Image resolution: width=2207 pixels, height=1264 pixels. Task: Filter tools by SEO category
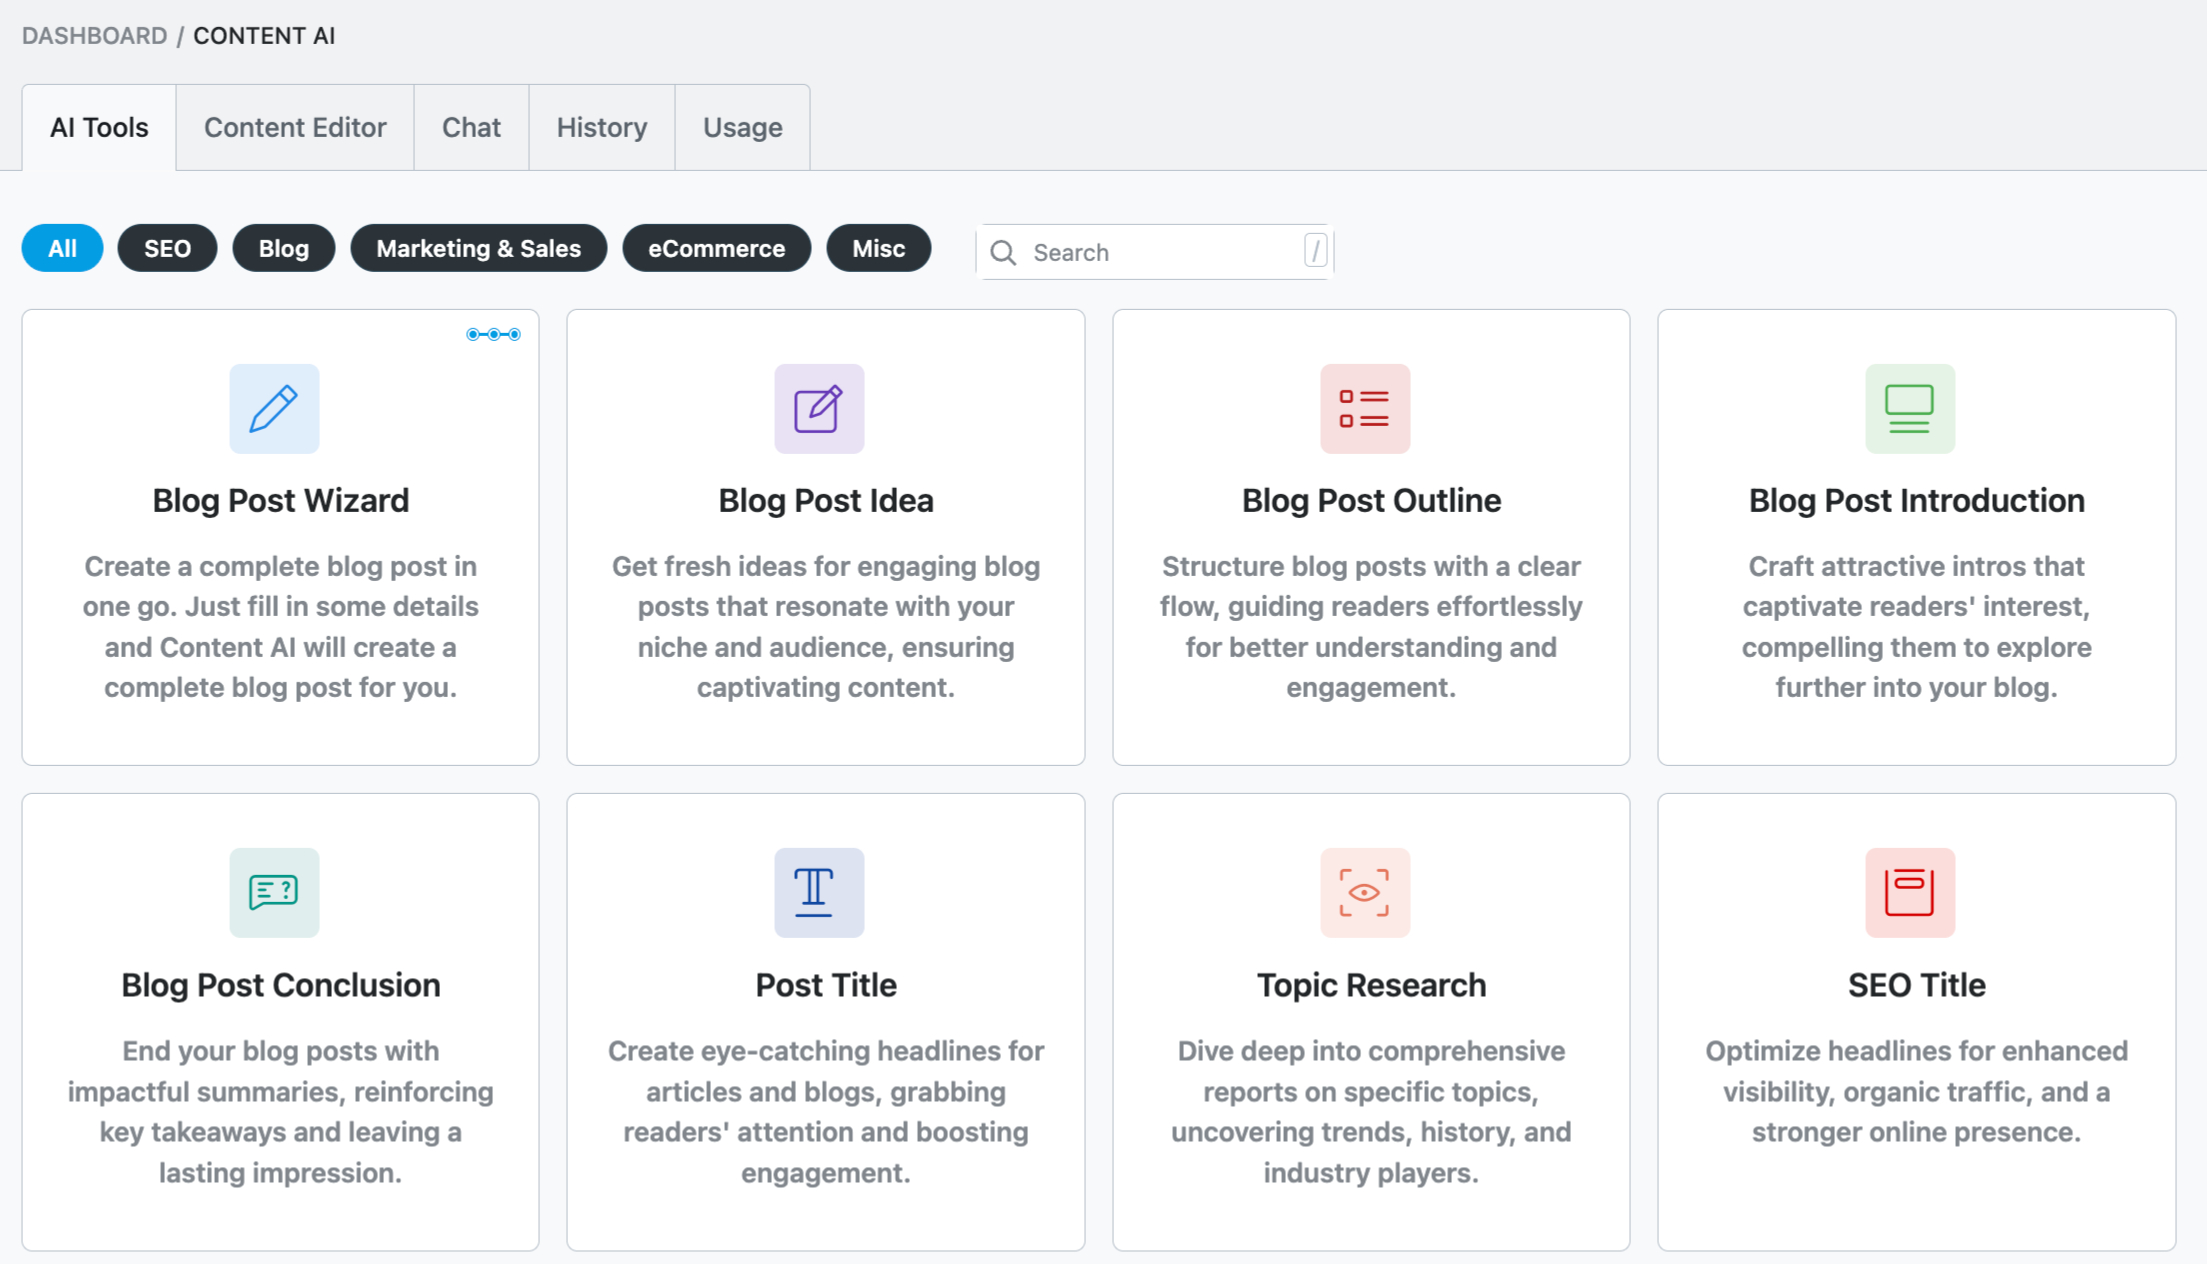point(167,248)
